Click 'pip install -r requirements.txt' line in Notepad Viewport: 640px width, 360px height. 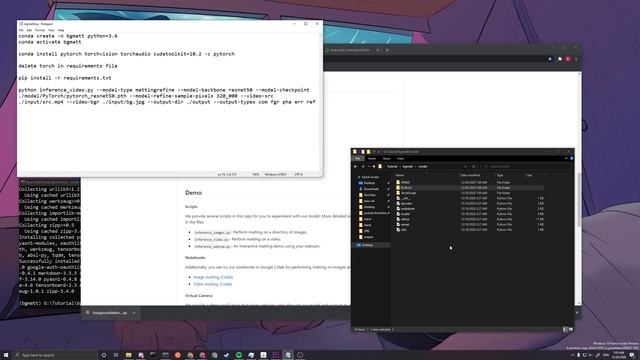pos(65,78)
